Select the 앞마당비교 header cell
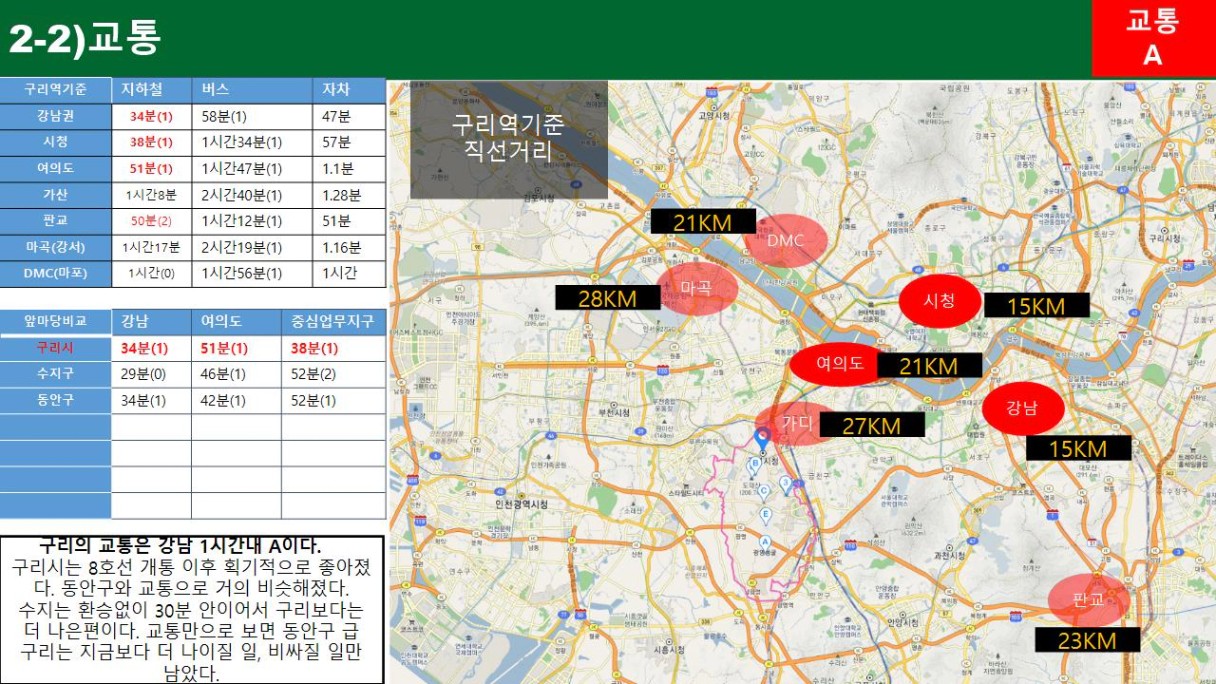The height and width of the screenshot is (684, 1216). [55, 322]
